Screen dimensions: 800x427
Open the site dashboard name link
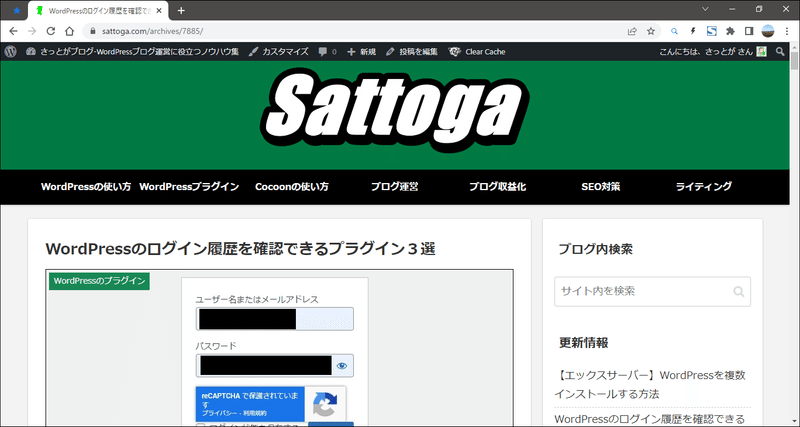(132, 52)
